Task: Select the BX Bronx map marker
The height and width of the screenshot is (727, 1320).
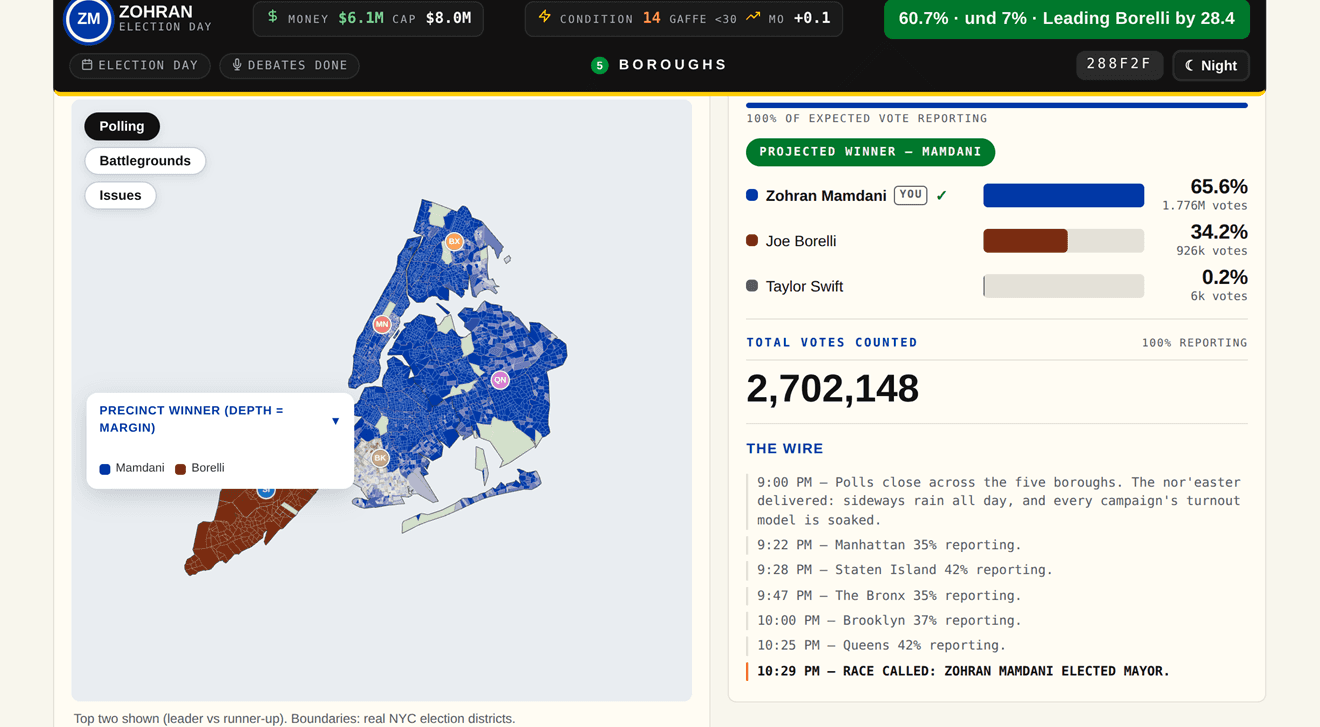Action: coord(454,241)
